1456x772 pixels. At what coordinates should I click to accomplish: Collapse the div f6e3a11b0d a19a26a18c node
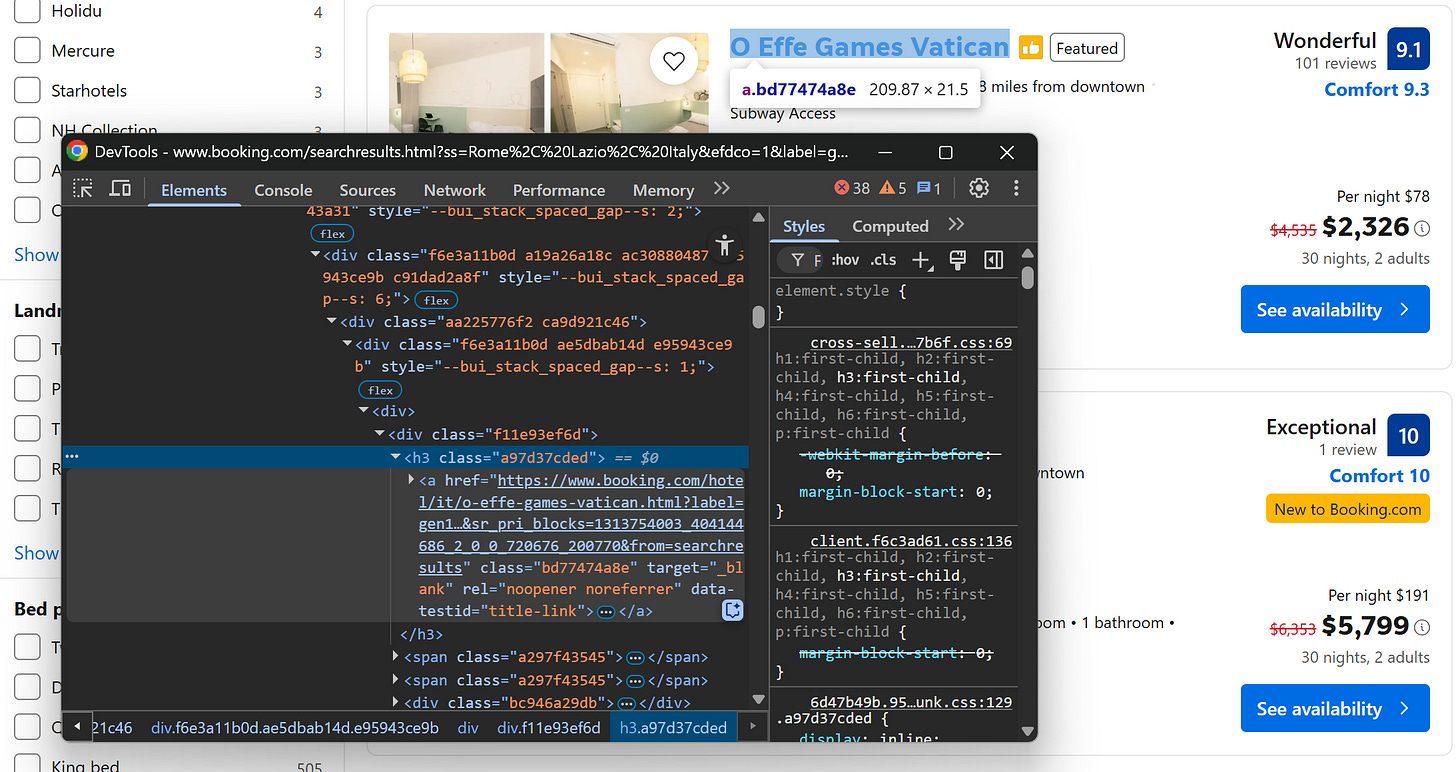[x=316, y=255]
